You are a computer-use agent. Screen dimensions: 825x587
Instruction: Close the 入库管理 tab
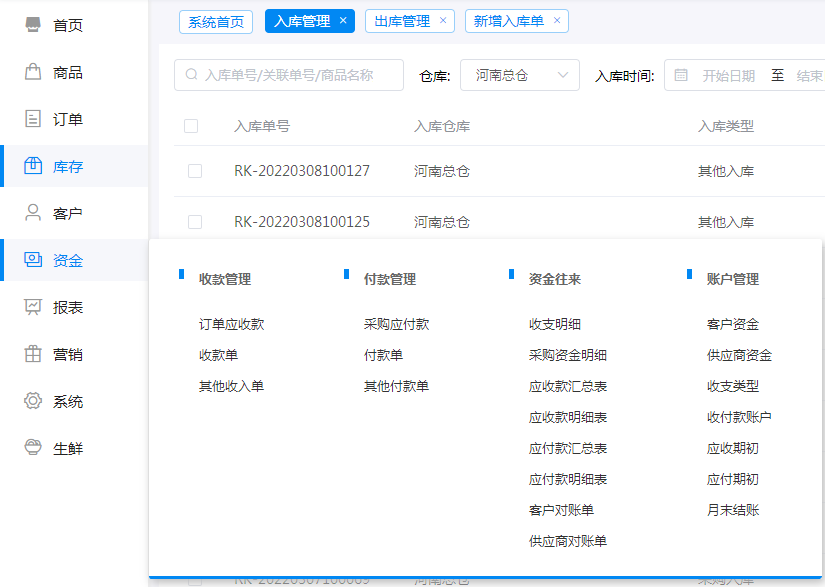click(343, 20)
